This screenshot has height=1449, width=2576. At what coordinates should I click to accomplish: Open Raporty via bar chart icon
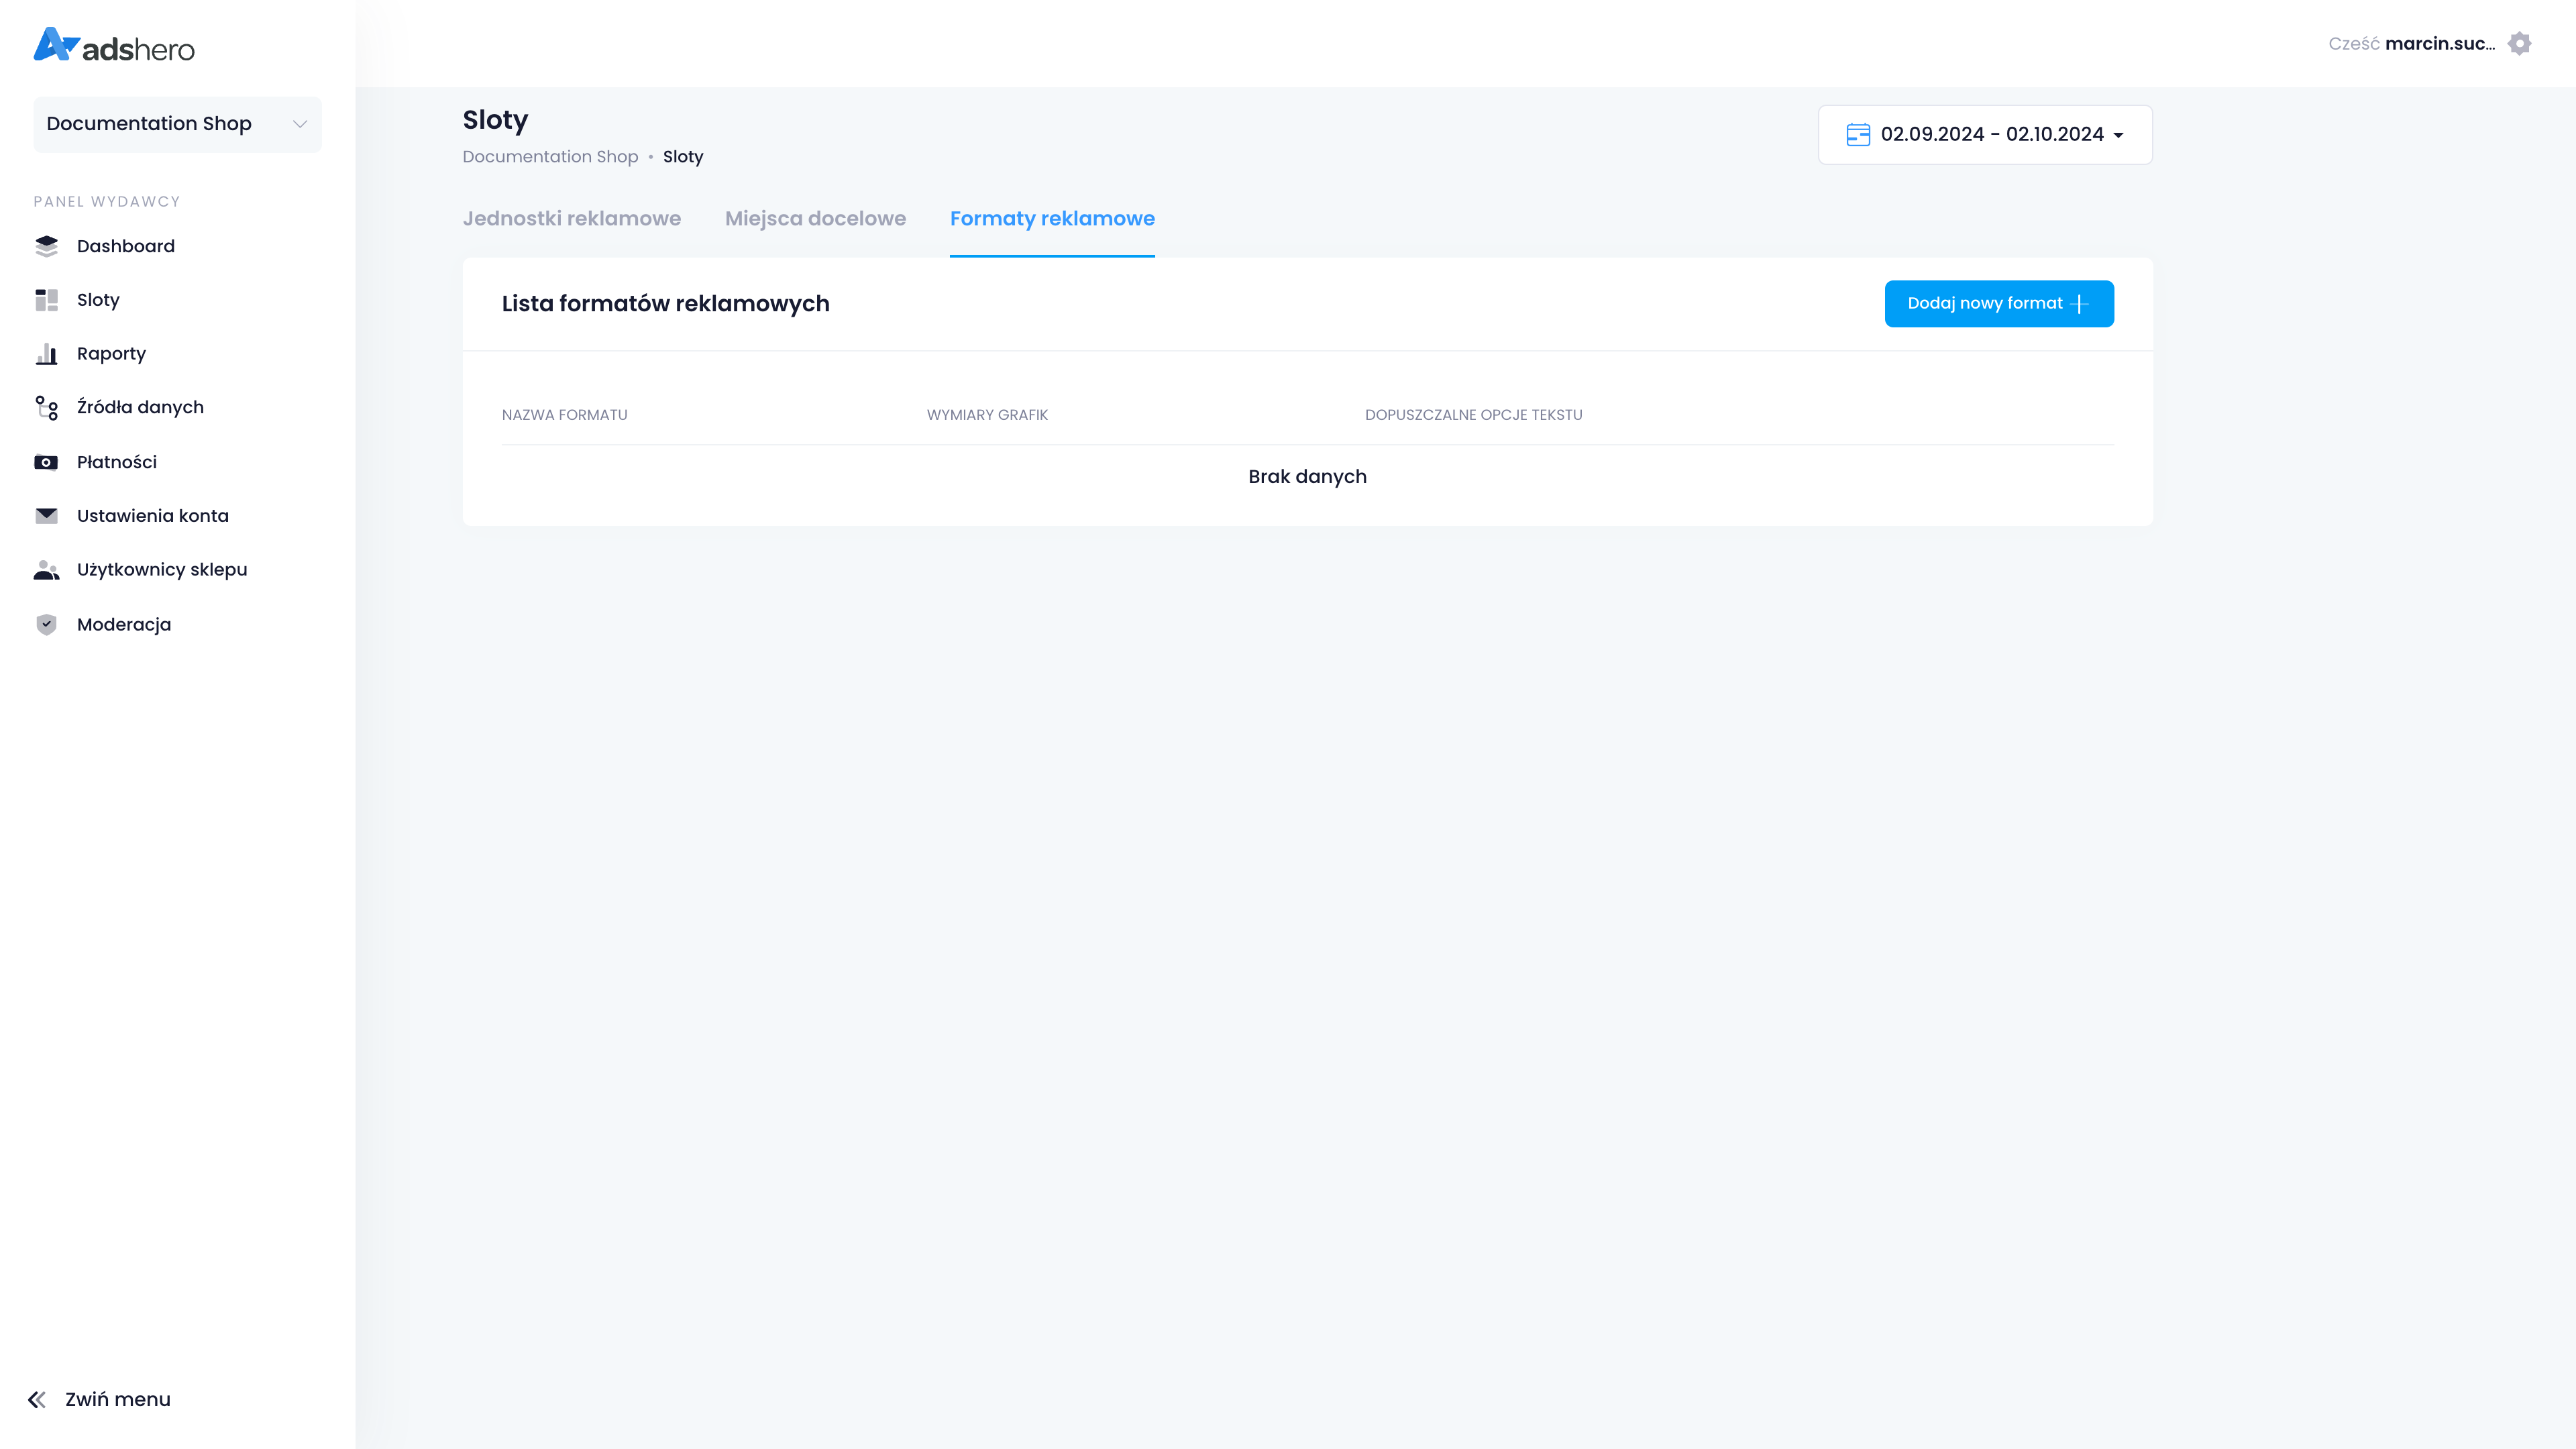point(46,354)
